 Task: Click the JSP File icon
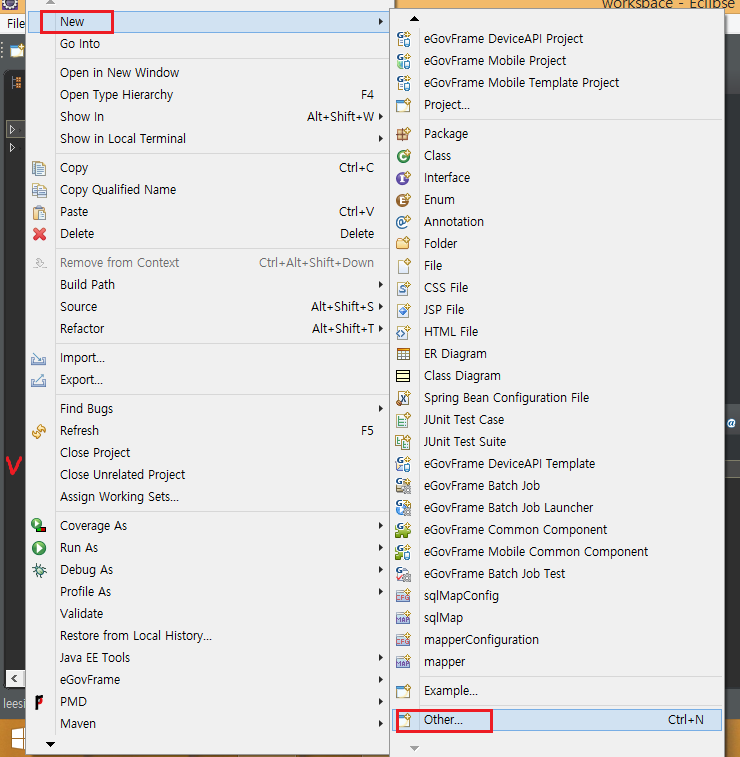(404, 309)
